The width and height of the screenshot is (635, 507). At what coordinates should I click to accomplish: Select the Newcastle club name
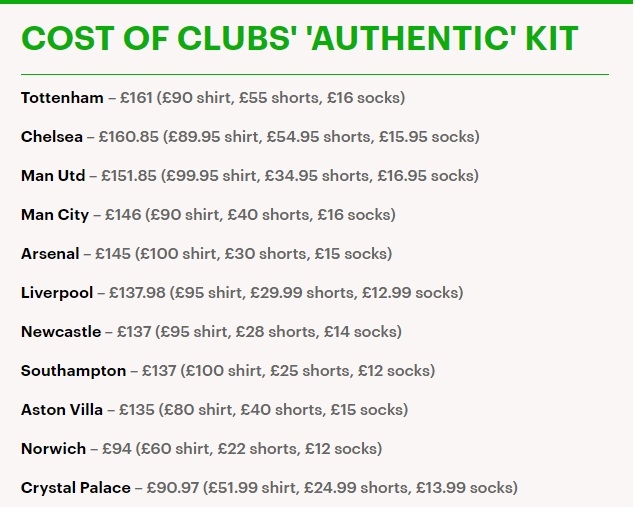(x=61, y=332)
